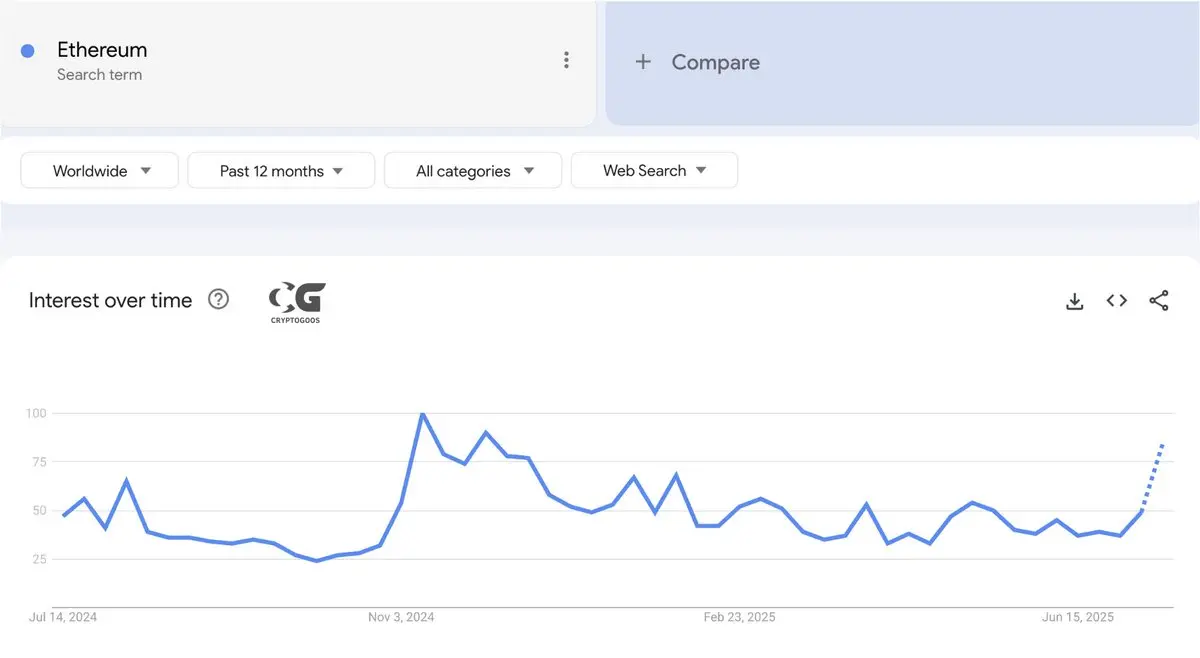Click the Interest over time heading
Viewport: 1200px width, 658px height.
coord(110,300)
